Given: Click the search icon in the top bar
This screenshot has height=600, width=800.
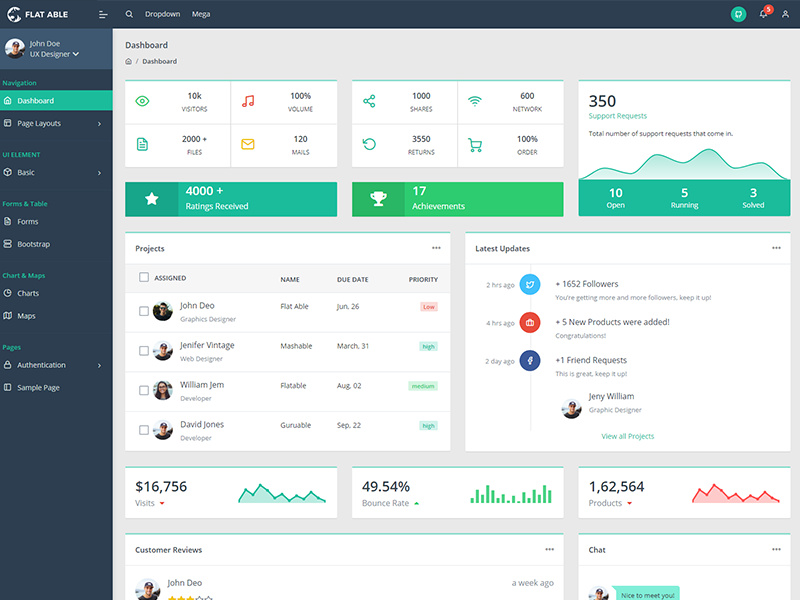Looking at the screenshot, I should (x=129, y=14).
